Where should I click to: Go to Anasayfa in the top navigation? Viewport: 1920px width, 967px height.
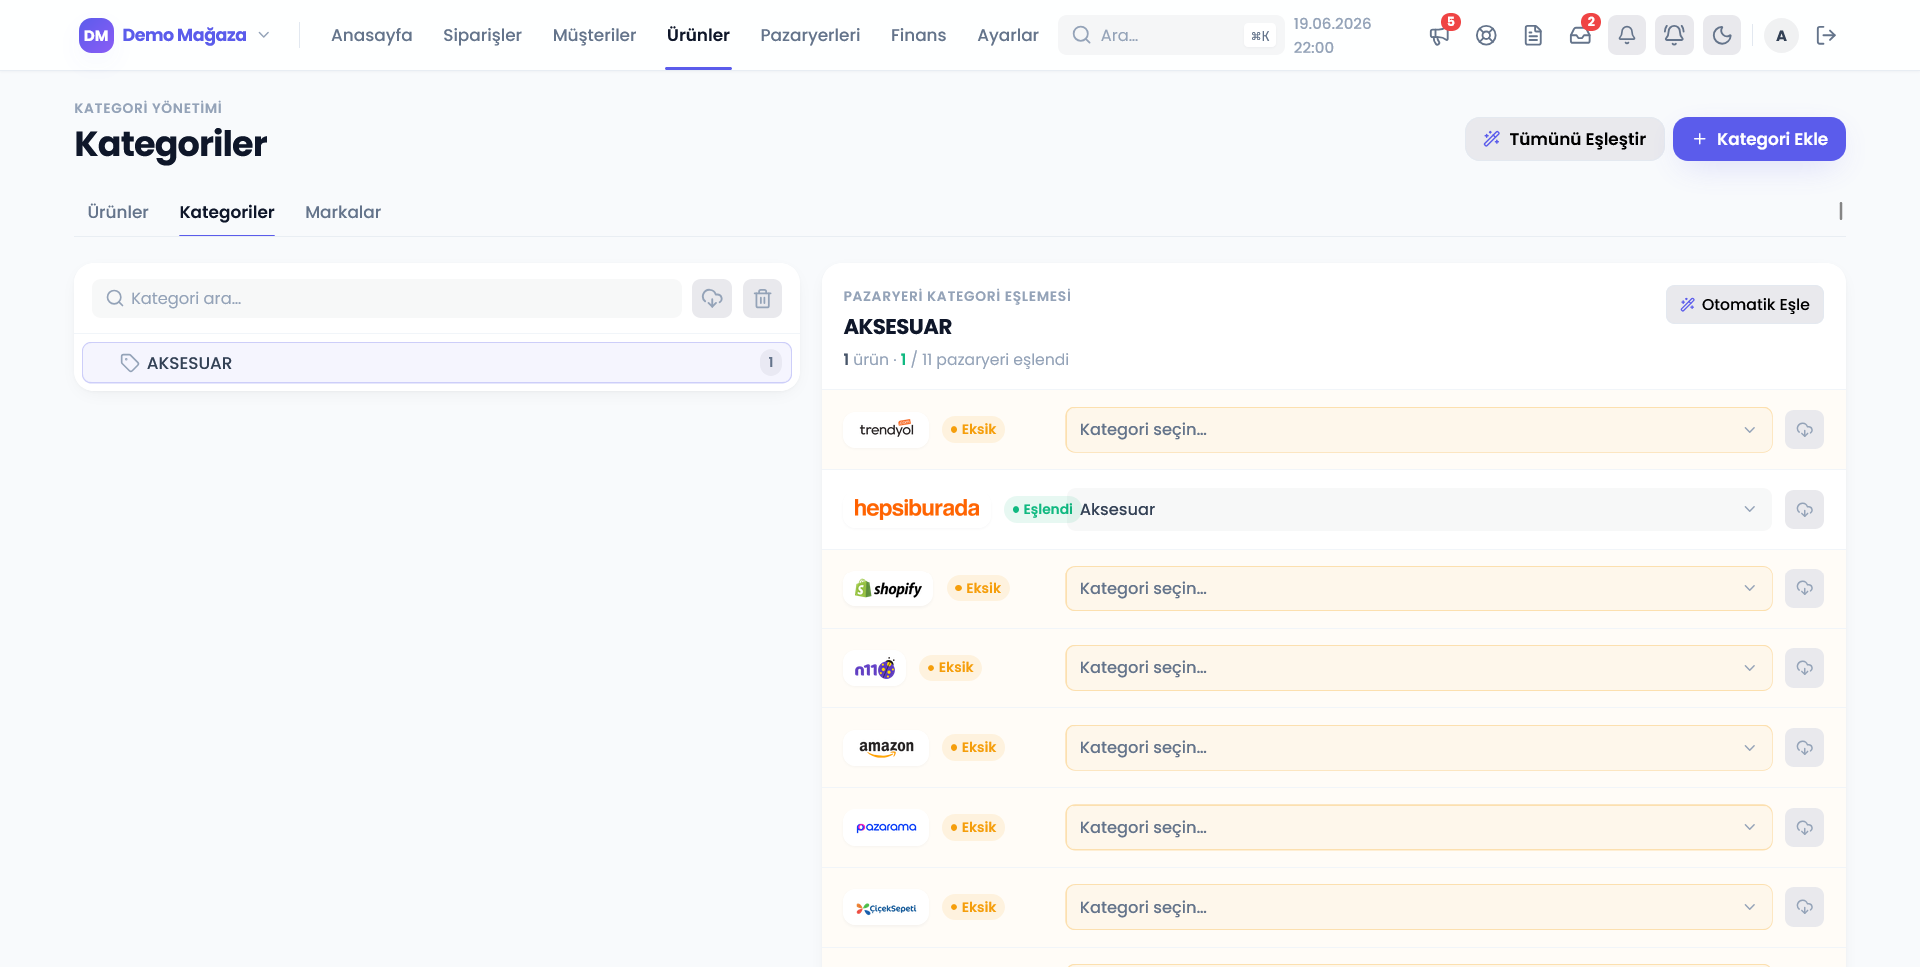click(371, 35)
